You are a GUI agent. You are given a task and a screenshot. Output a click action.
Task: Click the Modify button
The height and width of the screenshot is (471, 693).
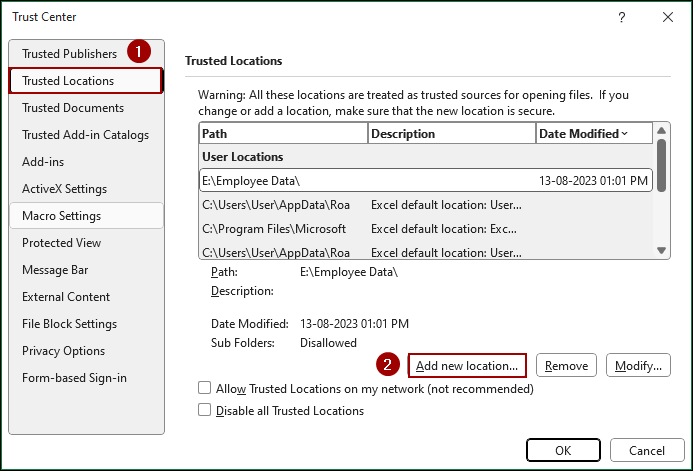[638, 365]
